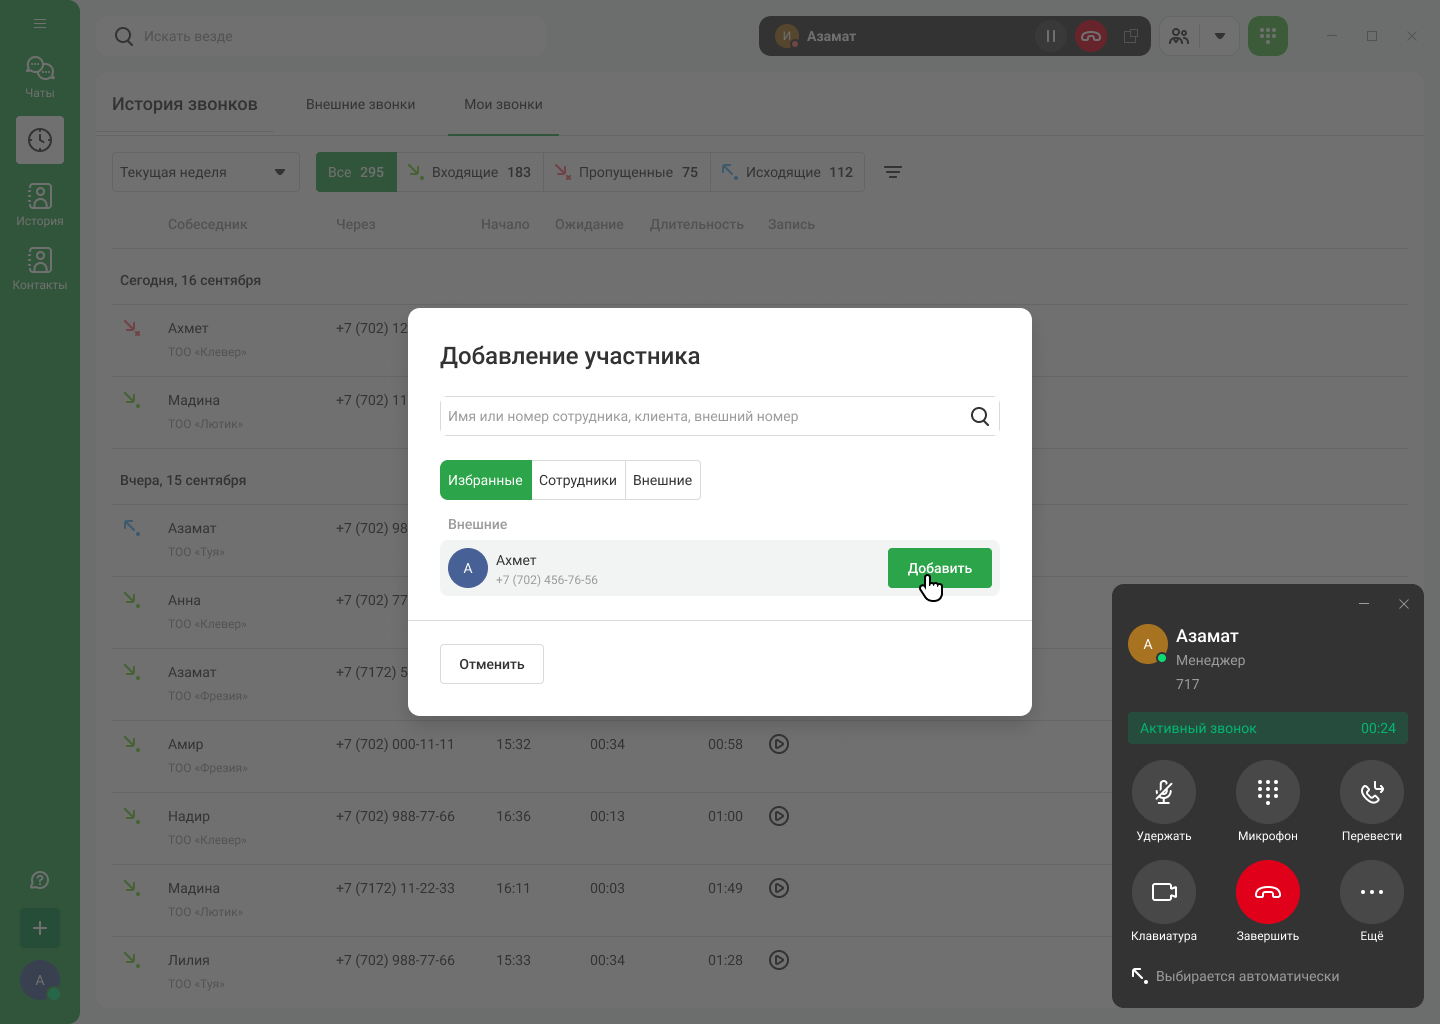The image size is (1440, 1024).
Task: Toggle the round button labeled Удержать
Action: 1163,792
